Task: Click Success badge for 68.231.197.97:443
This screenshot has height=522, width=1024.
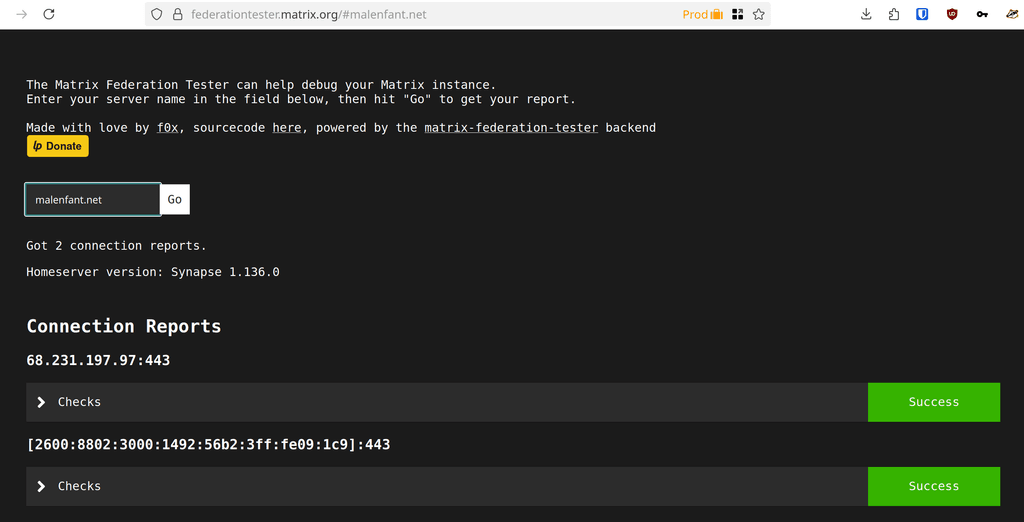Action: point(934,402)
